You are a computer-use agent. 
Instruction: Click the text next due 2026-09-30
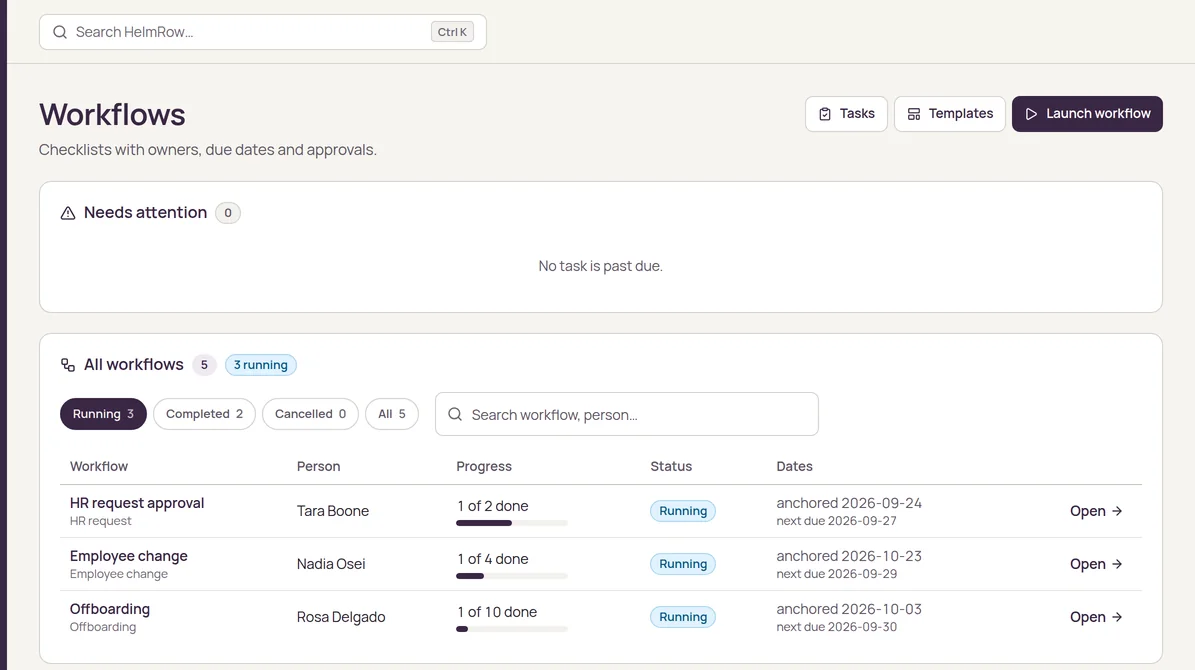836,627
